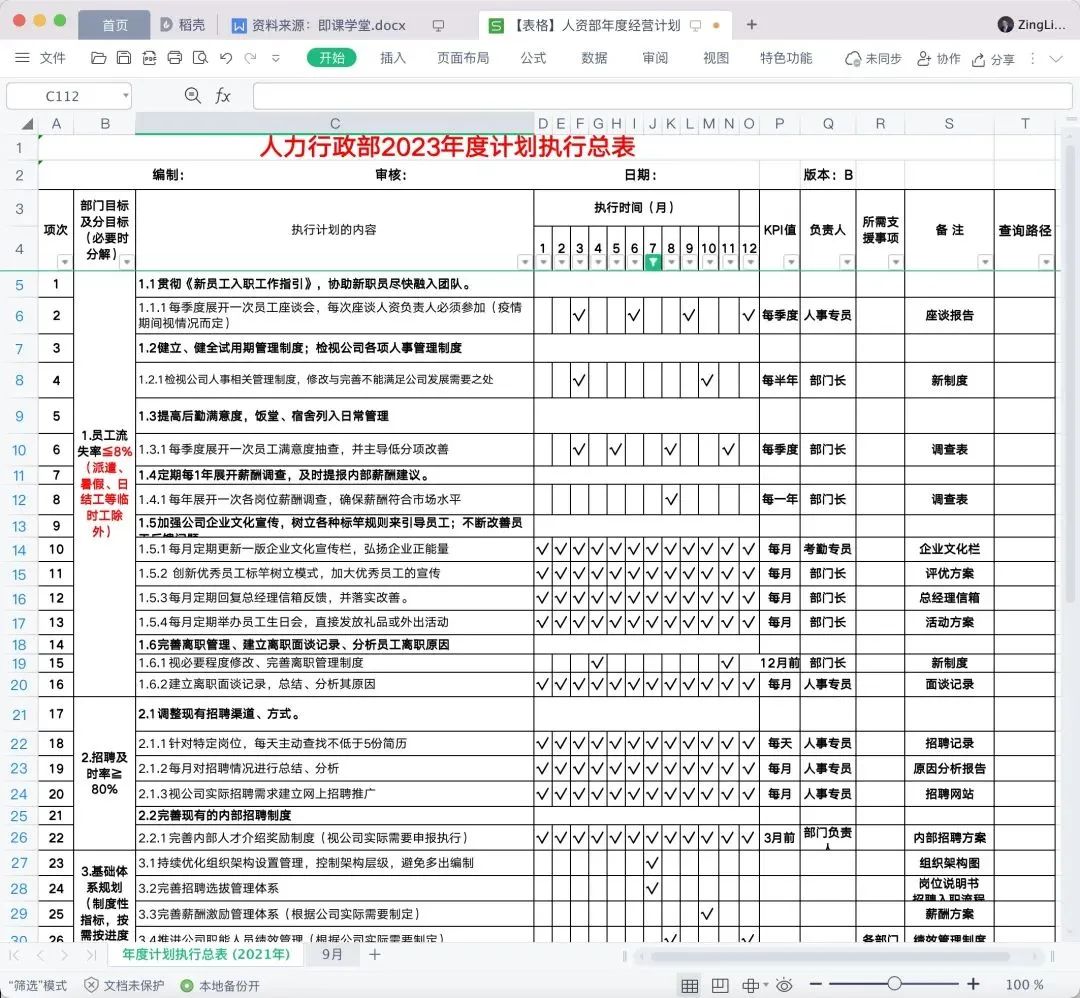Screen dimensions: 1080x998
Task: Click the Select All triangle corner
Action: (28, 124)
